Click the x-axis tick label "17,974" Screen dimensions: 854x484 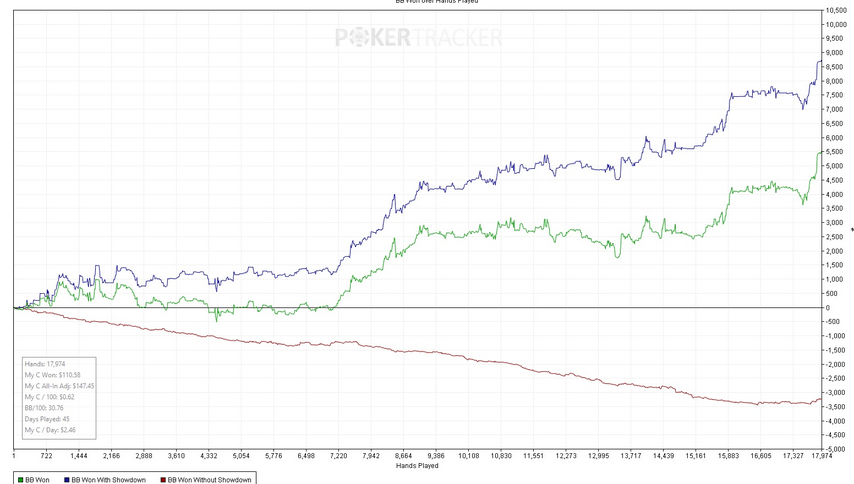coord(822,456)
